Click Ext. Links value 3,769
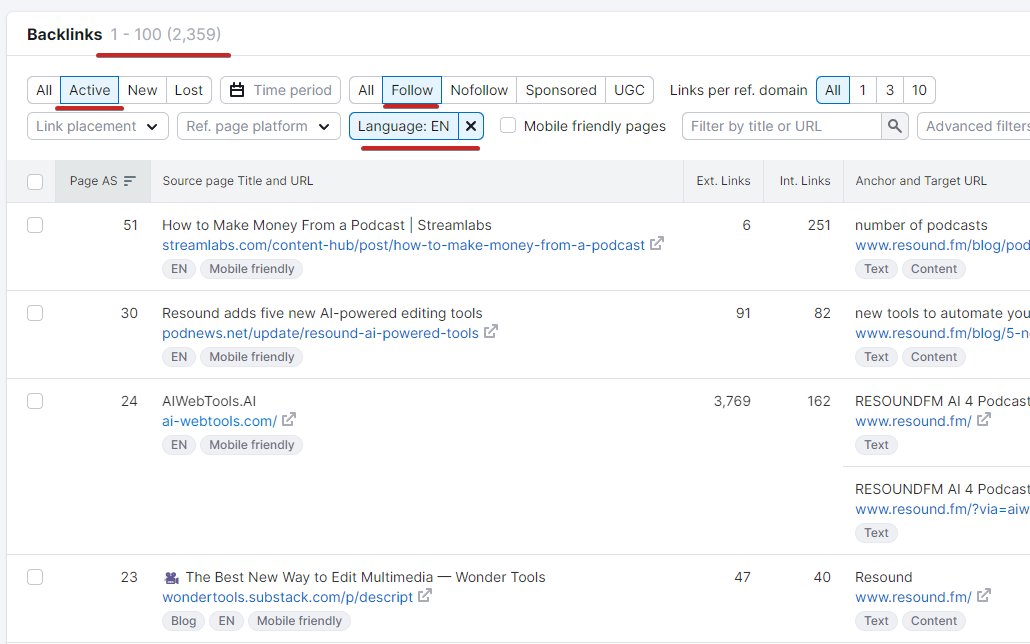This screenshot has height=644, width=1030. pyautogui.click(x=732, y=402)
